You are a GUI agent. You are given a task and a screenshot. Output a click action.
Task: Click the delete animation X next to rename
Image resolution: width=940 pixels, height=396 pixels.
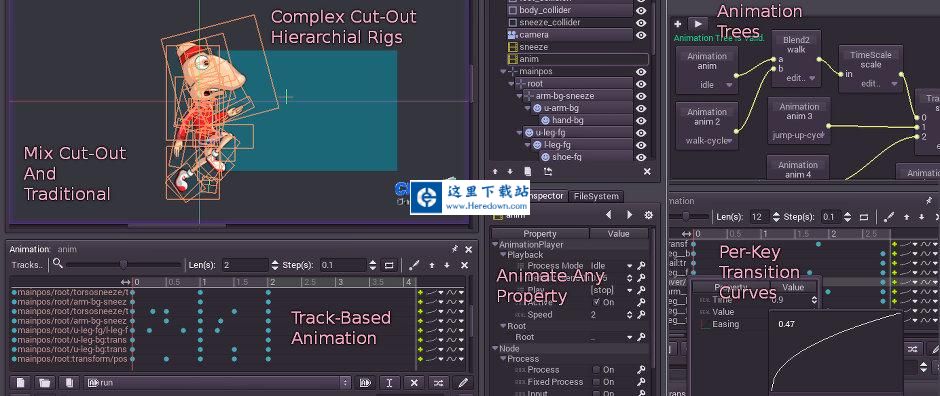[414, 382]
